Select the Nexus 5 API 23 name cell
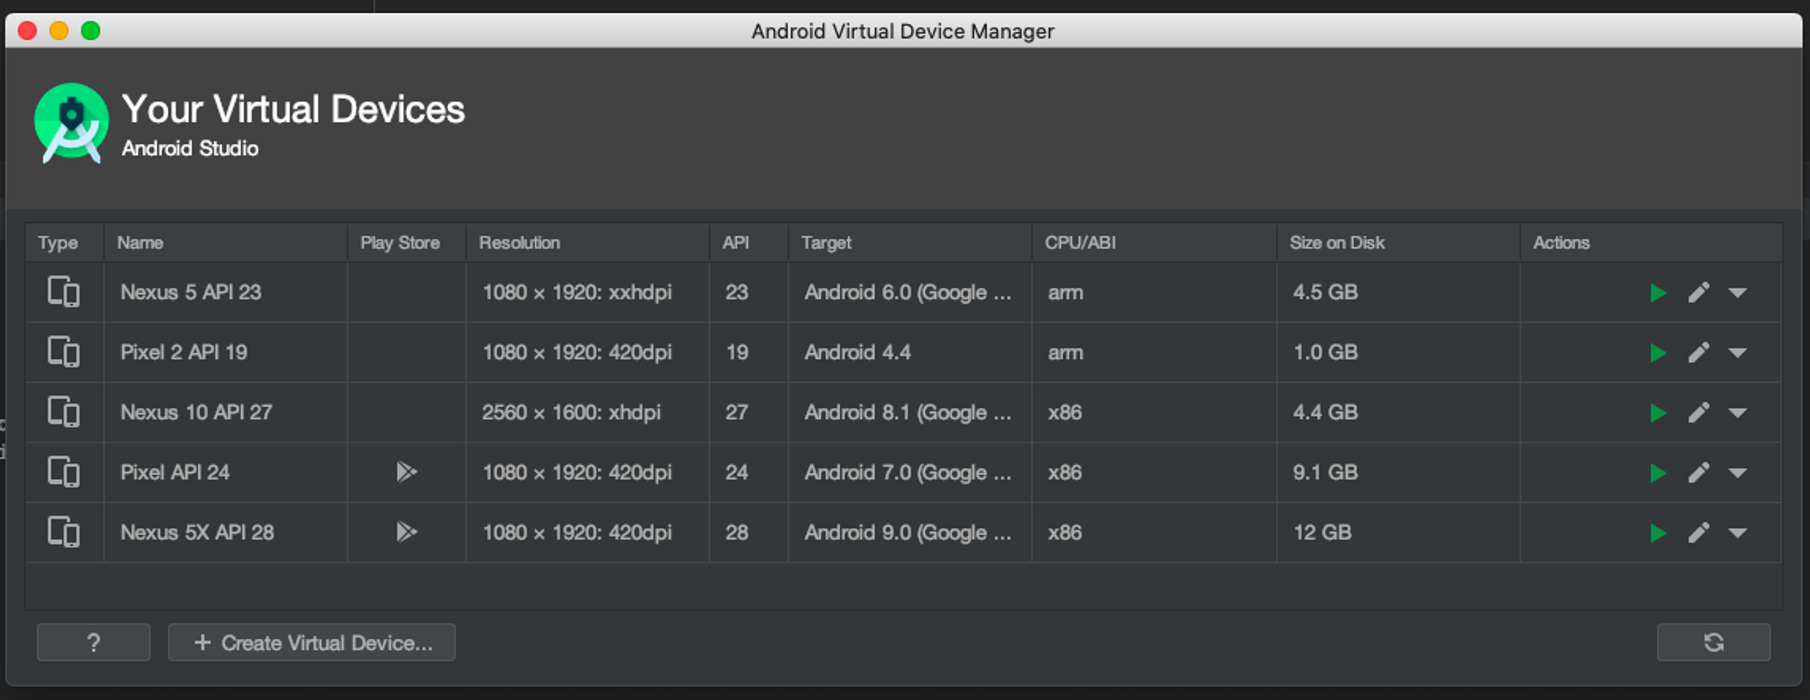Viewport: 1810px width, 700px height. click(x=226, y=292)
